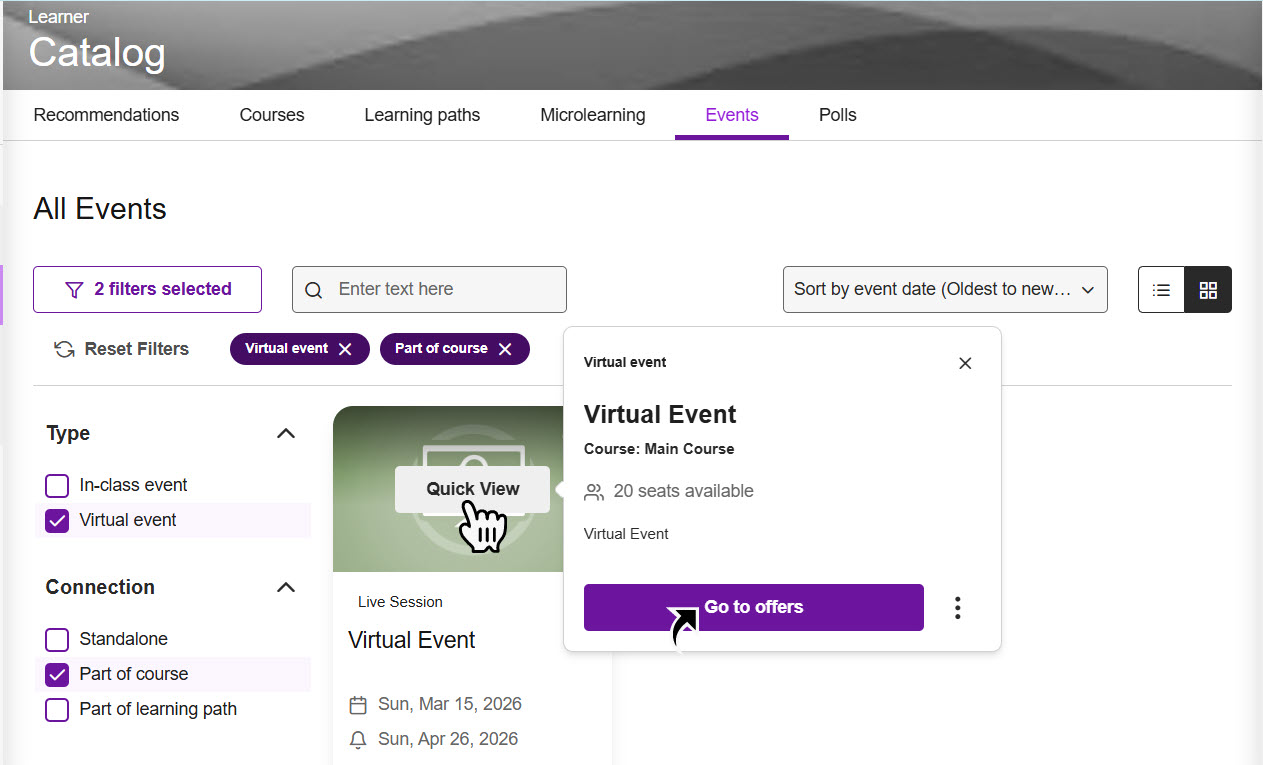Check the In-class event filter
Screen dimensions: 1263x765
point(57,485)
